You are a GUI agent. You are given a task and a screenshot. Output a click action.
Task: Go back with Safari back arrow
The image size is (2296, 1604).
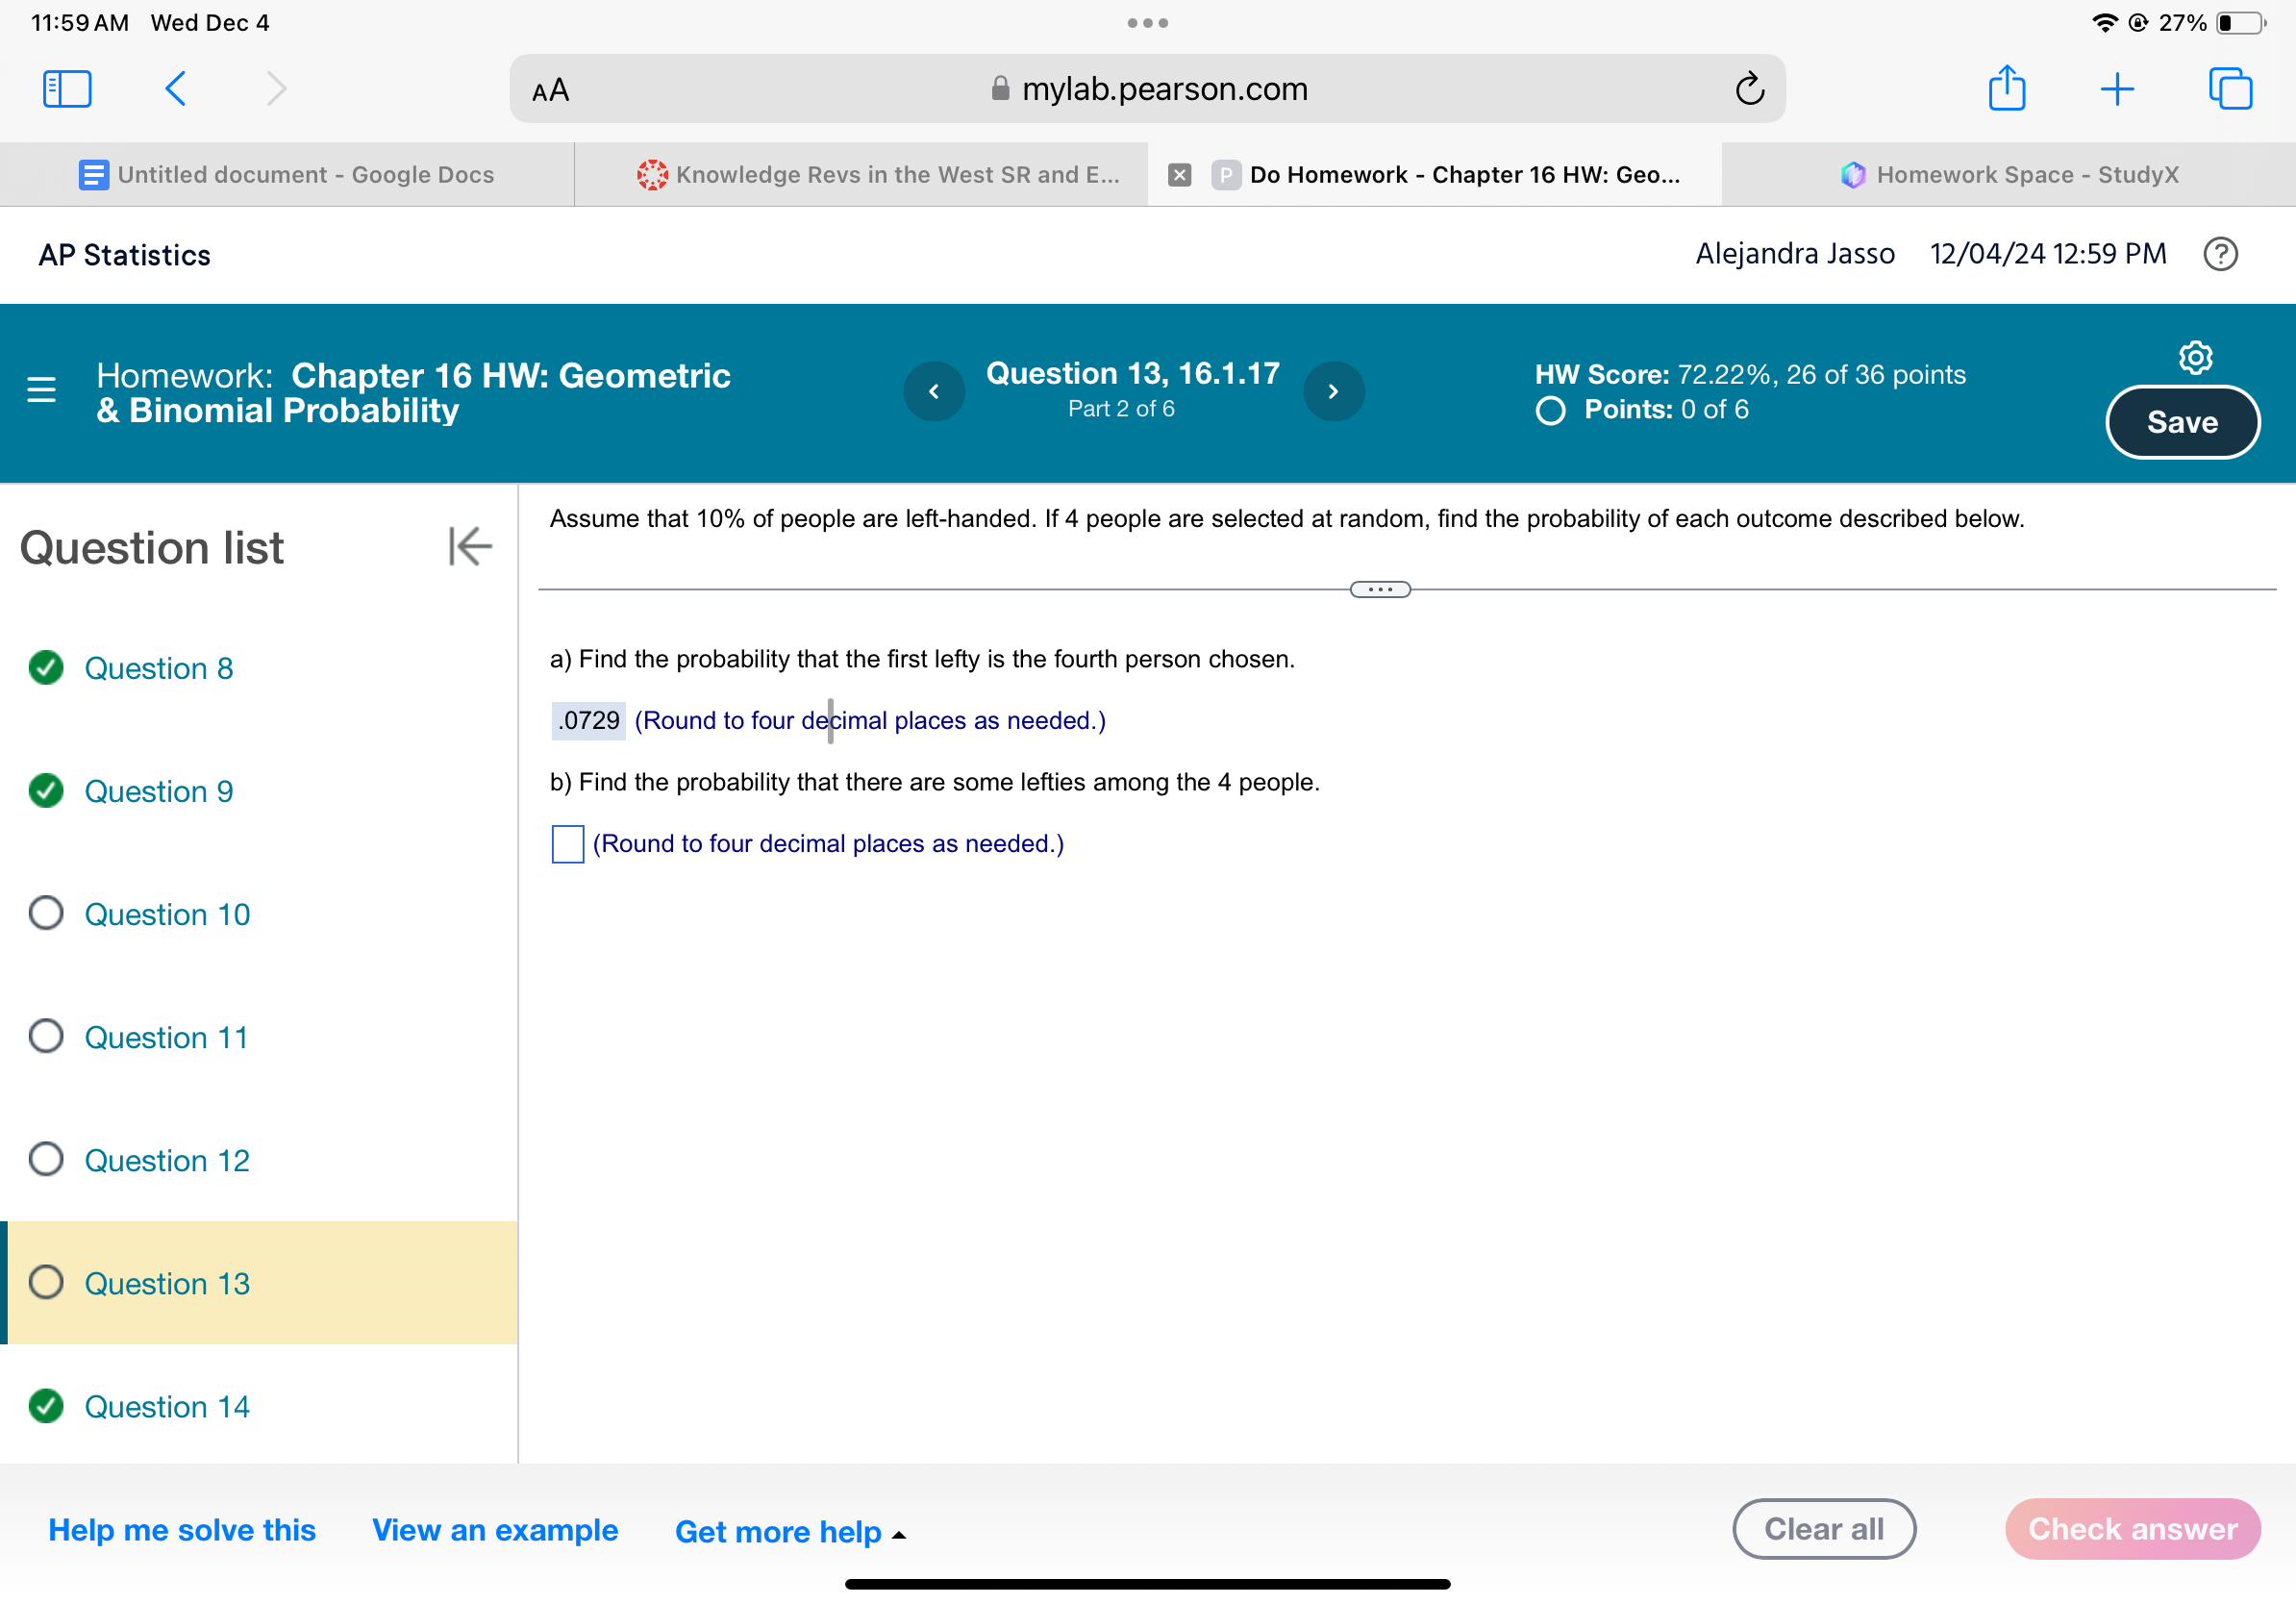click(175, 88)
